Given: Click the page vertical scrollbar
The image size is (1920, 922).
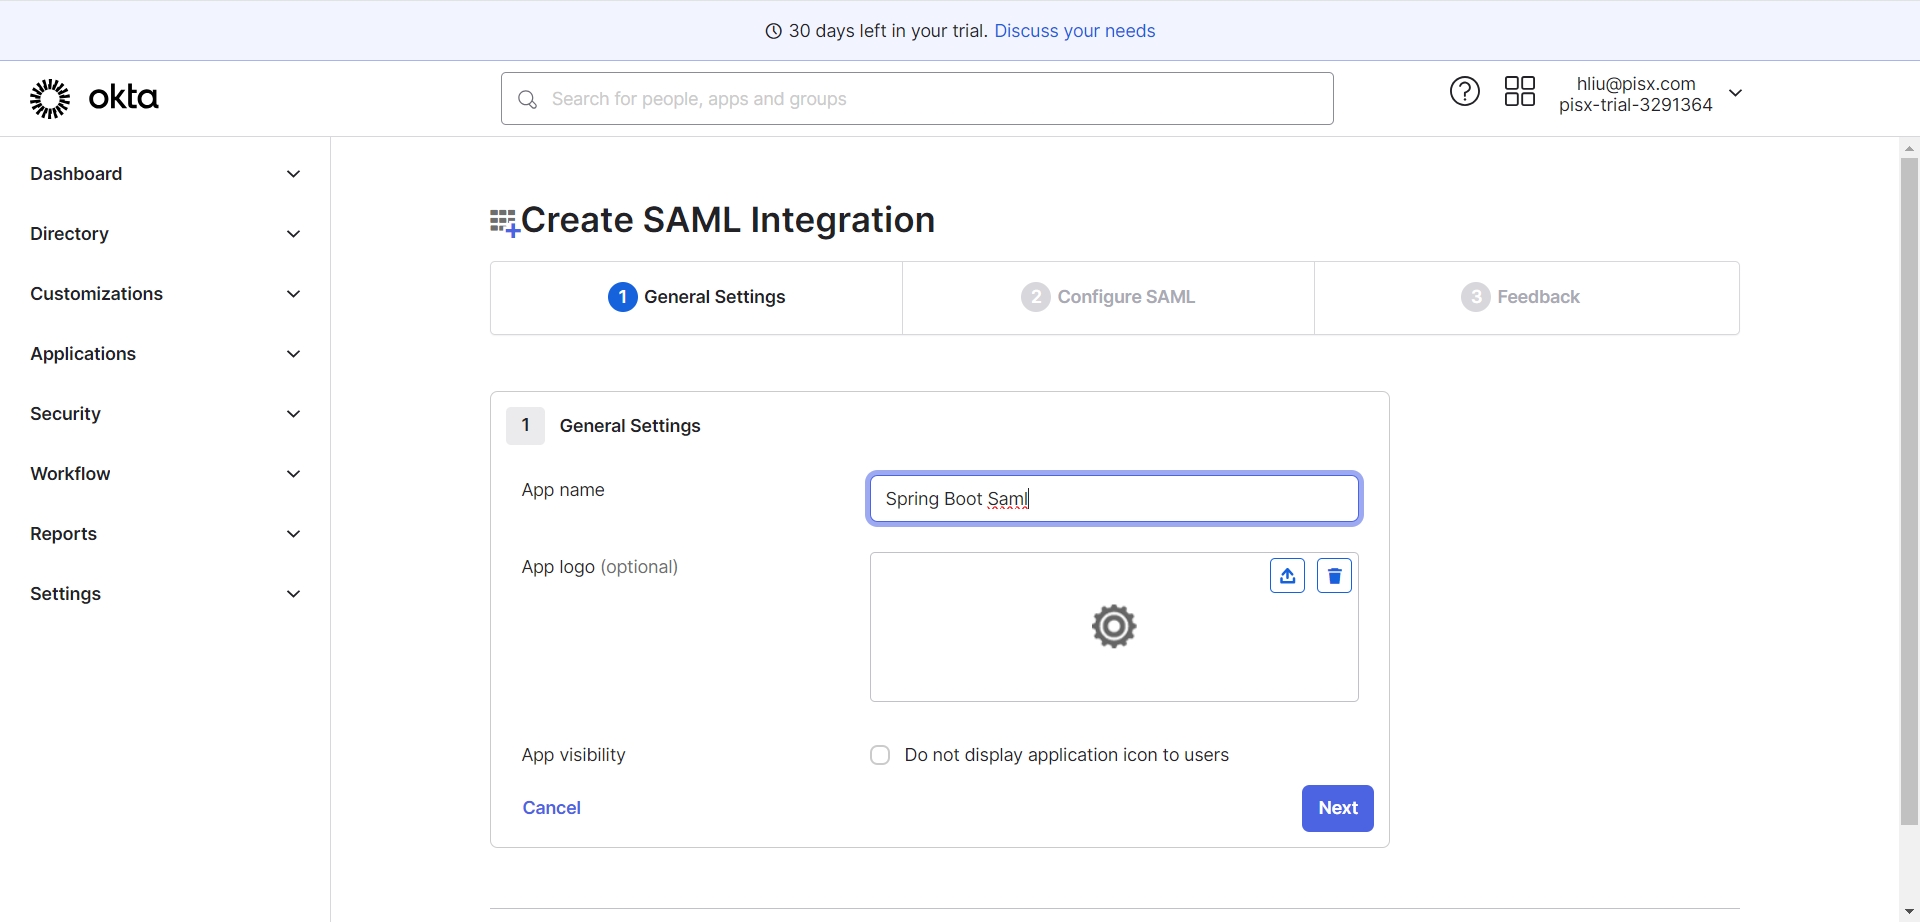Looking at the screenshot, I should pos(1909,490).
